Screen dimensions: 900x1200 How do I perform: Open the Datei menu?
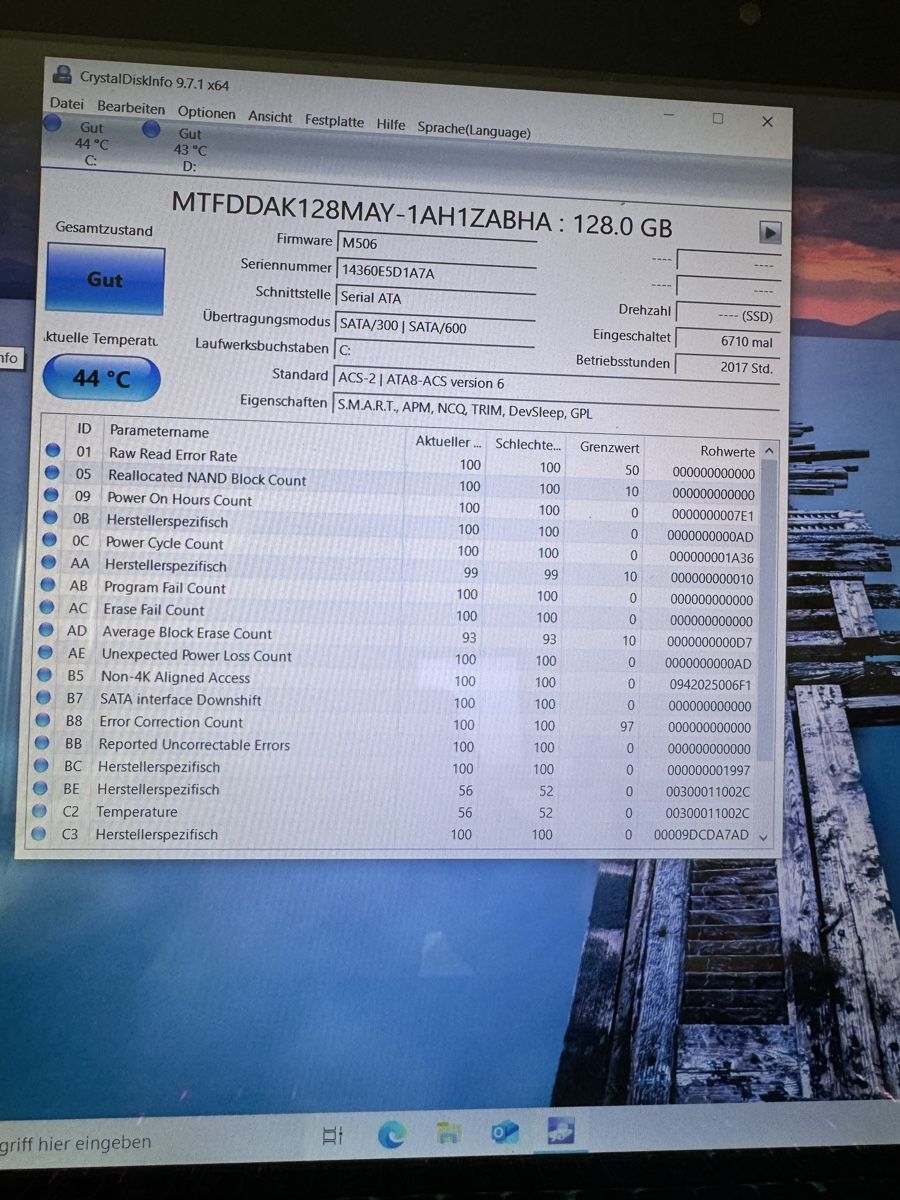click(67, 103)
